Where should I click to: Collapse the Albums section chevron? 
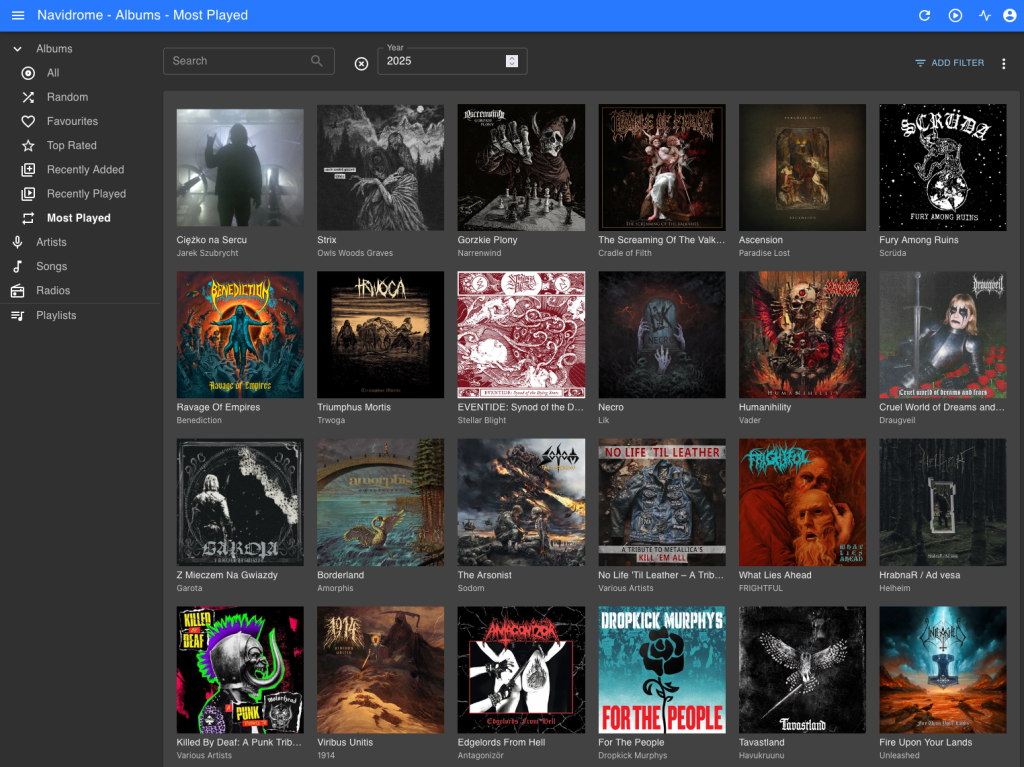pyautogui.click(x=17, y=49)
